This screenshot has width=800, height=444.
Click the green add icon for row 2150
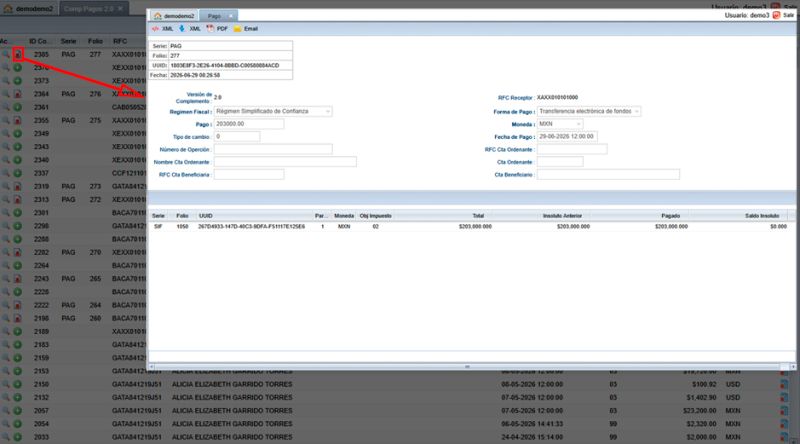point(18,384)
